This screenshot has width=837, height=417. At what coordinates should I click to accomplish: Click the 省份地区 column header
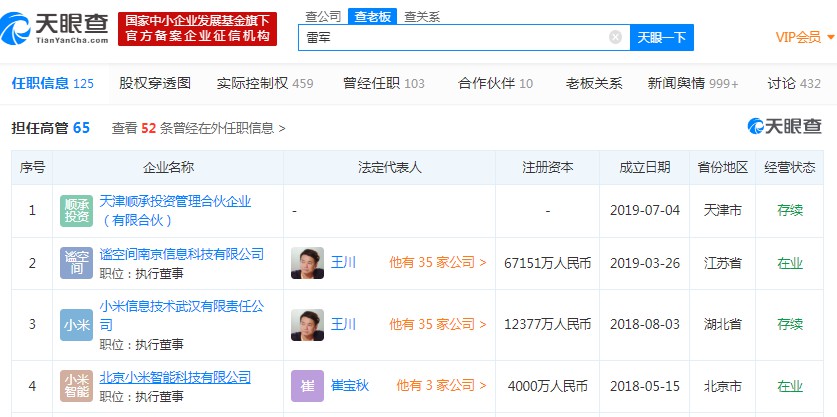[723, 167]
